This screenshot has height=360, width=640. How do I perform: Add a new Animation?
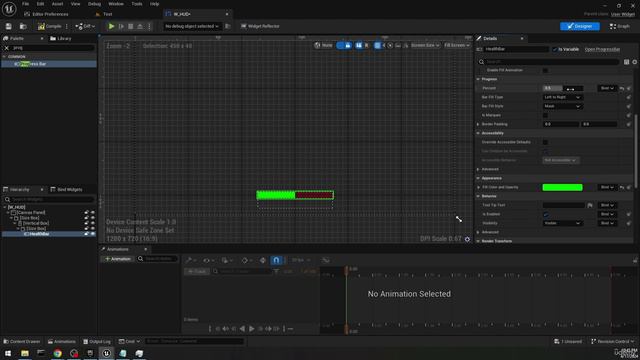pos(118,259)
